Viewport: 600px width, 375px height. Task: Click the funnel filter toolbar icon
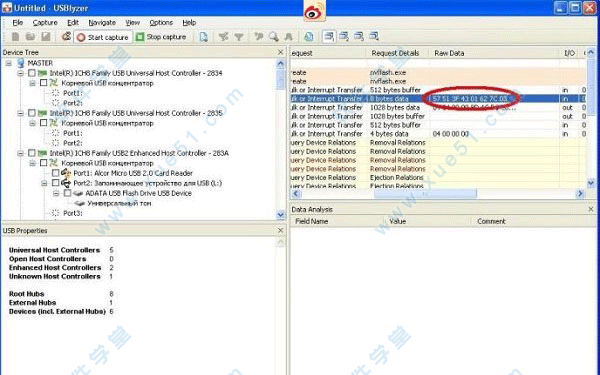[239, 37]
